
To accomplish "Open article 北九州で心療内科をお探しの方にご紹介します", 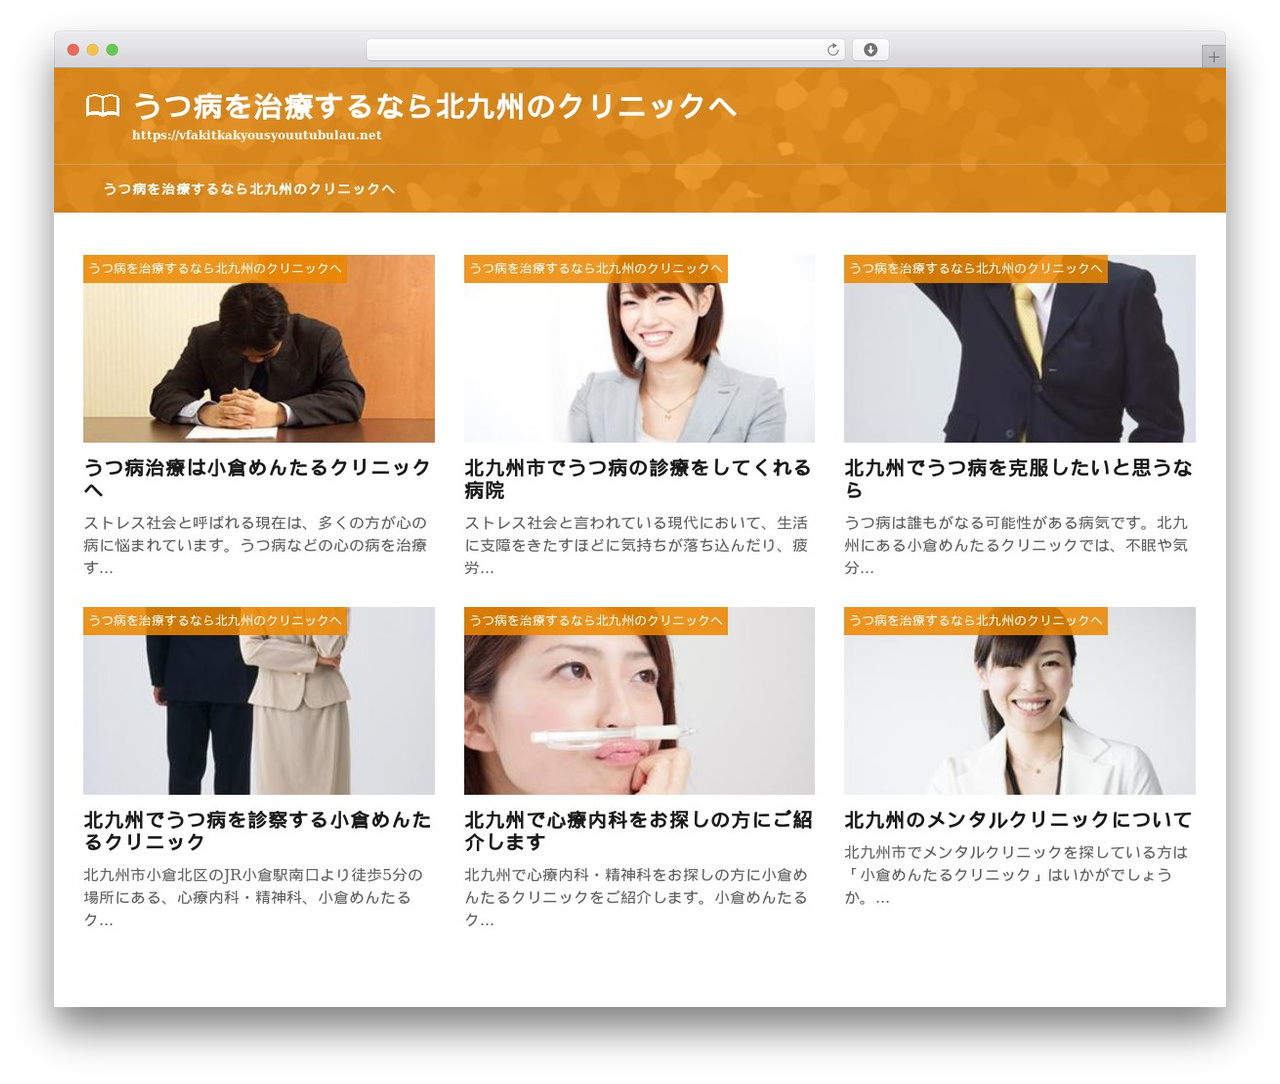I will 638,831.
